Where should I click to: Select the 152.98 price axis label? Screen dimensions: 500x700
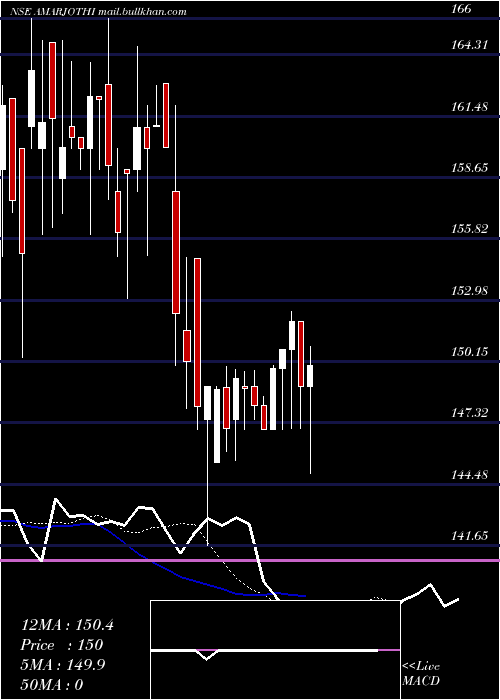point(468,291)
